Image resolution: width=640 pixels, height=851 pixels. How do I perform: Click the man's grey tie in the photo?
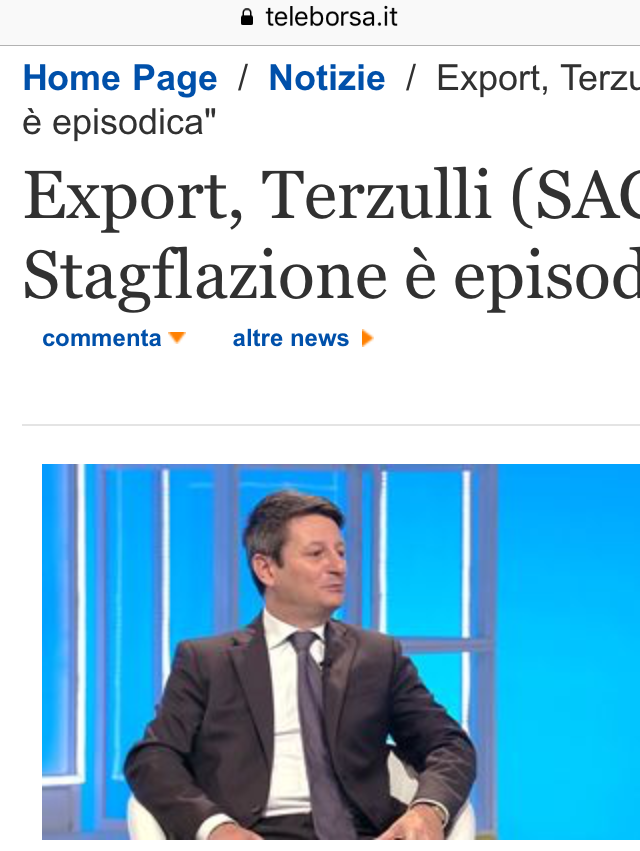[316, 727]
